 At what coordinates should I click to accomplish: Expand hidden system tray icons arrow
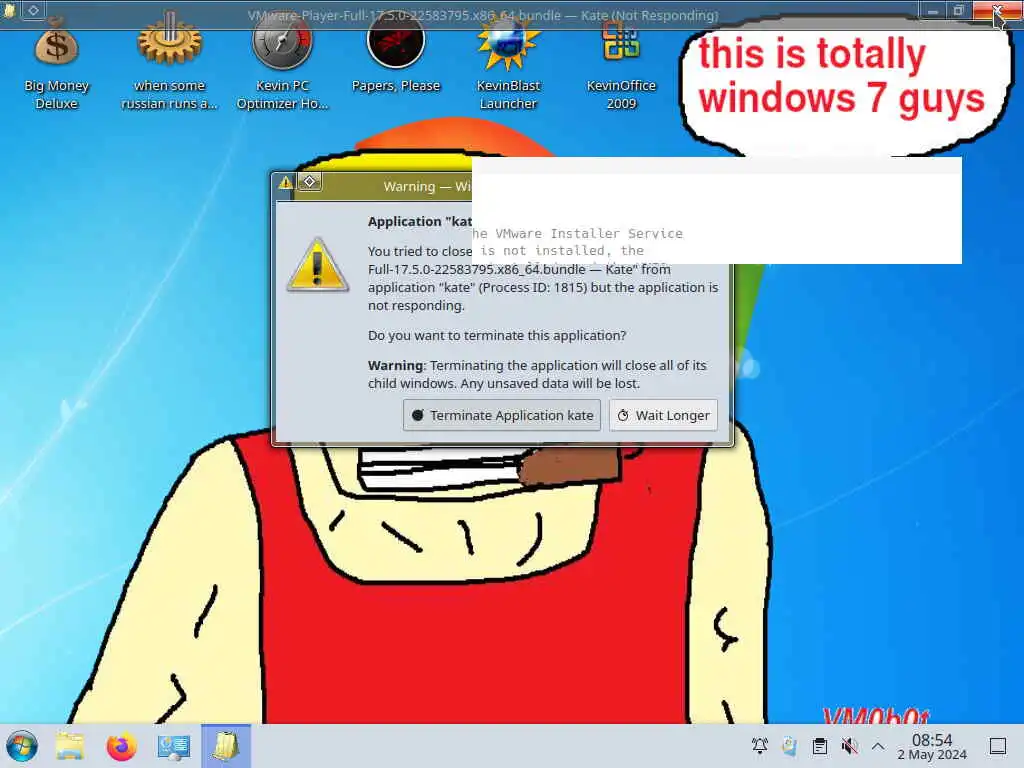[878, 746]
